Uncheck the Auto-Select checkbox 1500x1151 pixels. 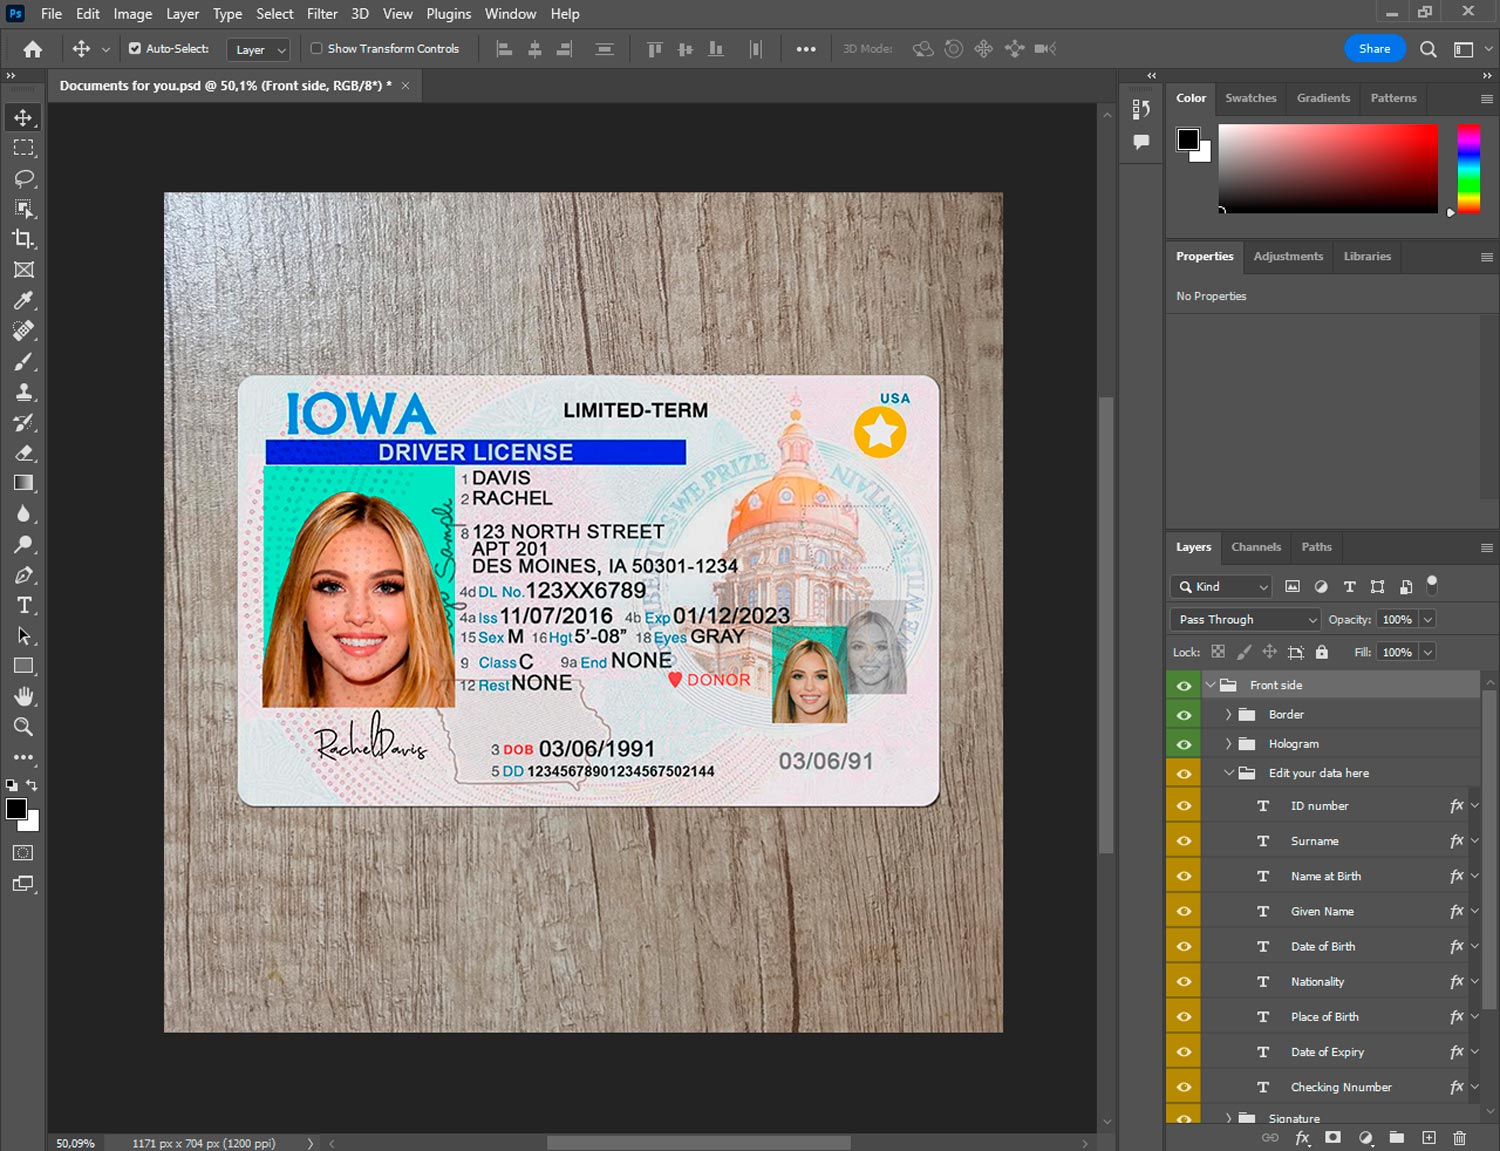[135, 48]
